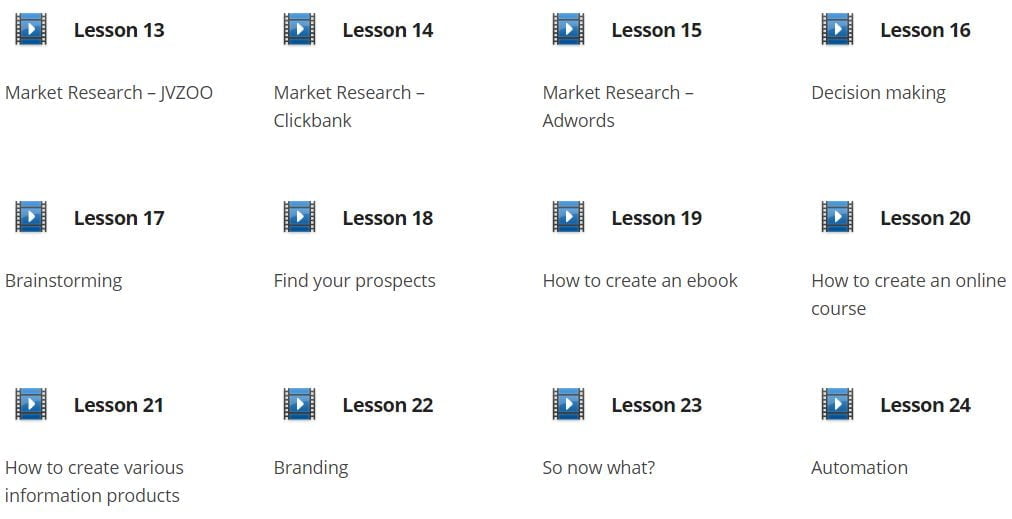
Task: Click the Lesson 19 video icon
Action: [569, 217]
